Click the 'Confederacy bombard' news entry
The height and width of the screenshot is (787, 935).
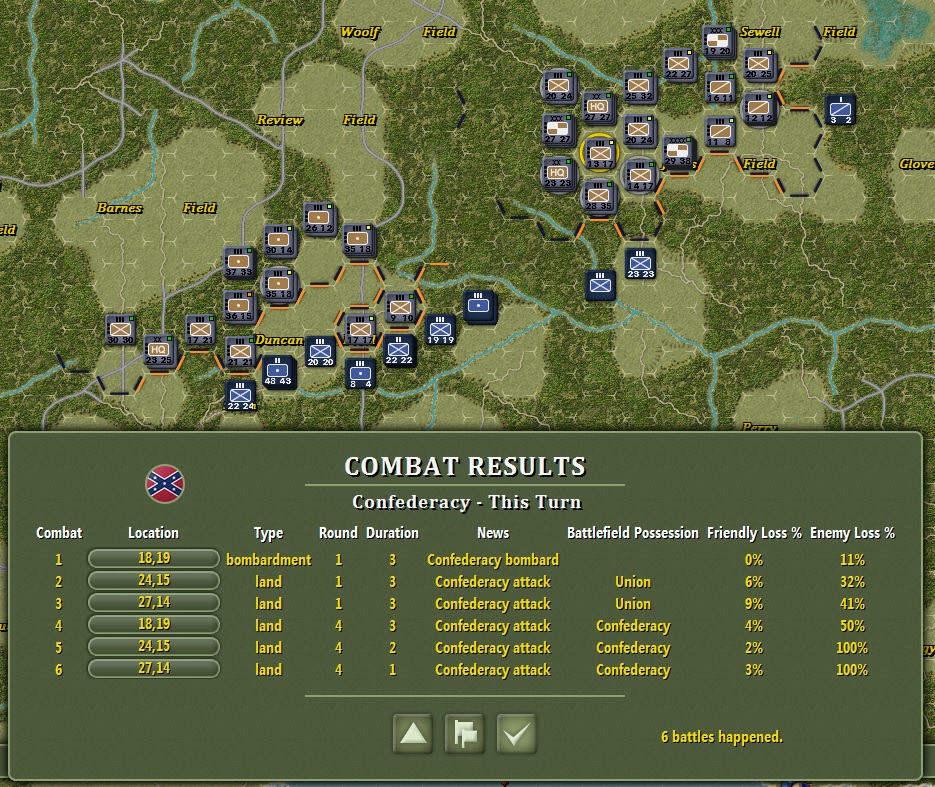pyautogui.click(x=493, y=560)
